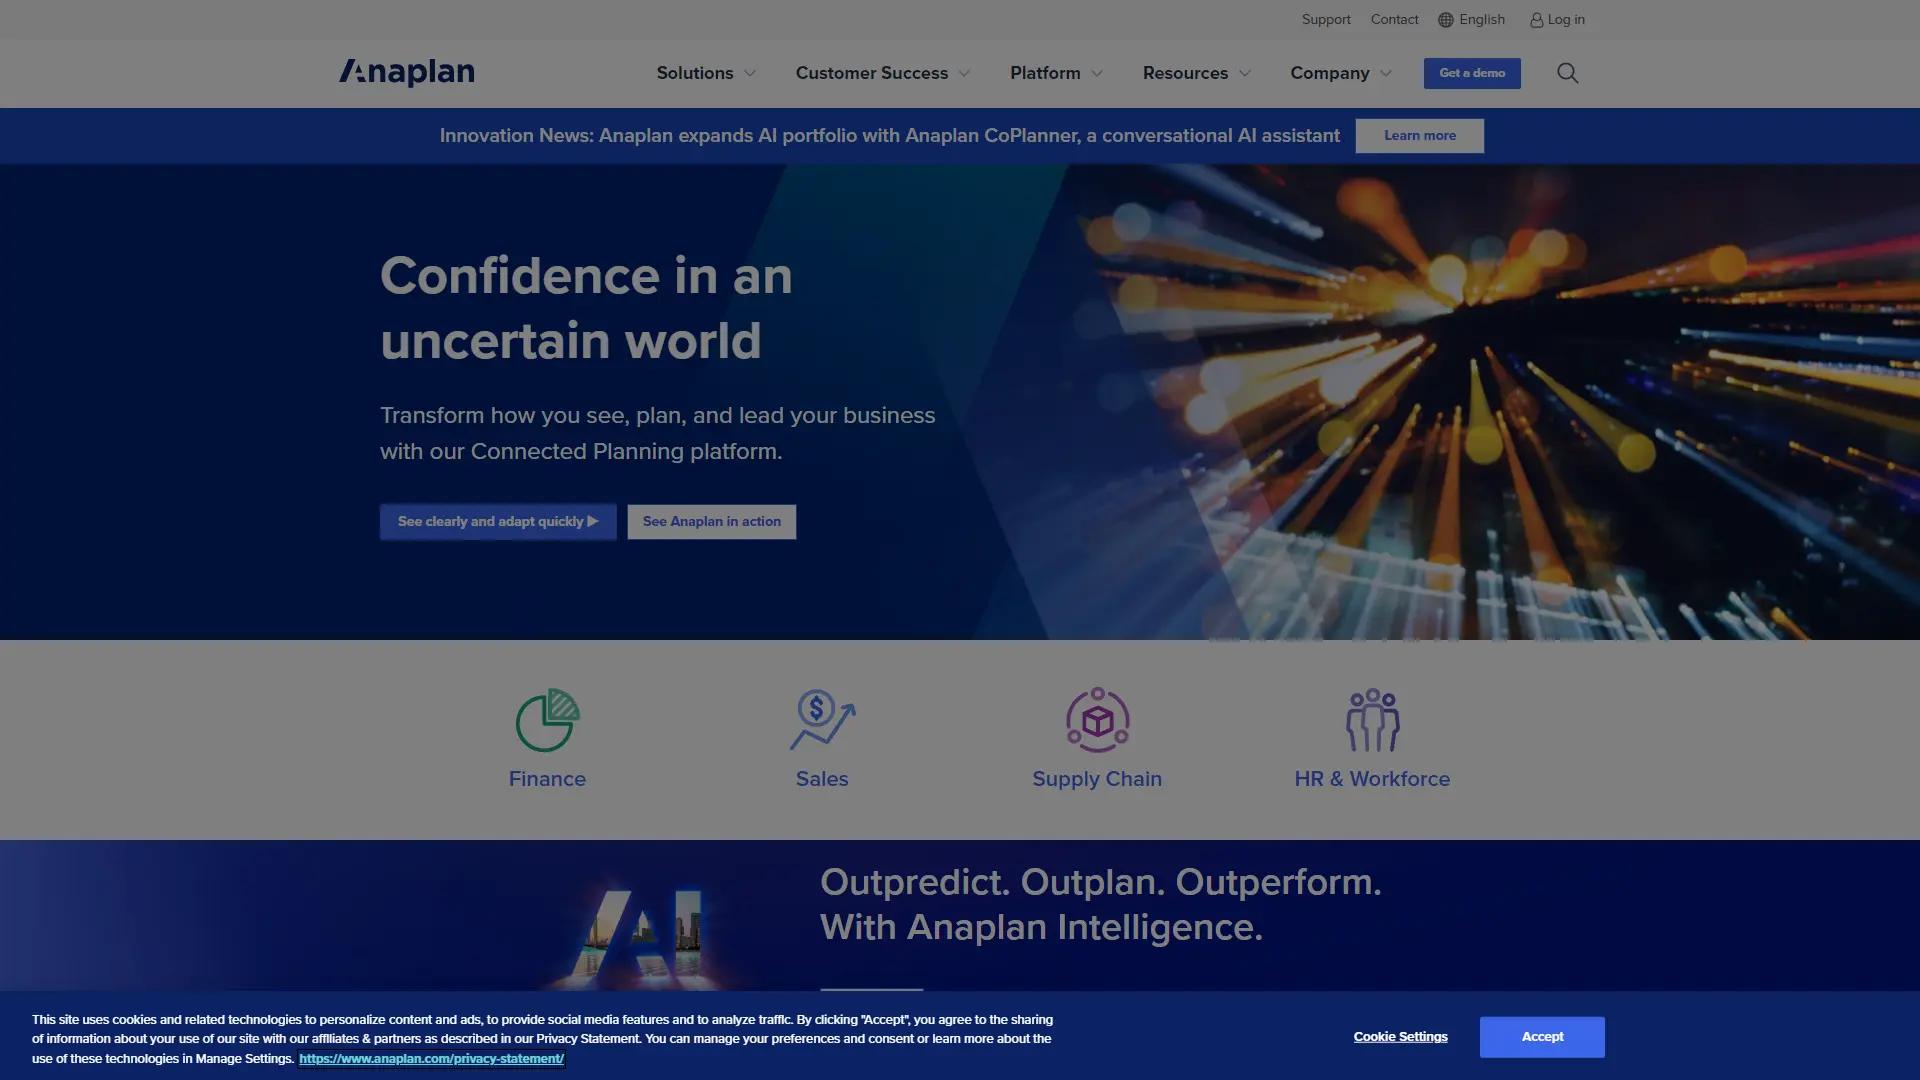Select the Finance pie chart icon
1920x1080 pixels.
coord(546,716)
